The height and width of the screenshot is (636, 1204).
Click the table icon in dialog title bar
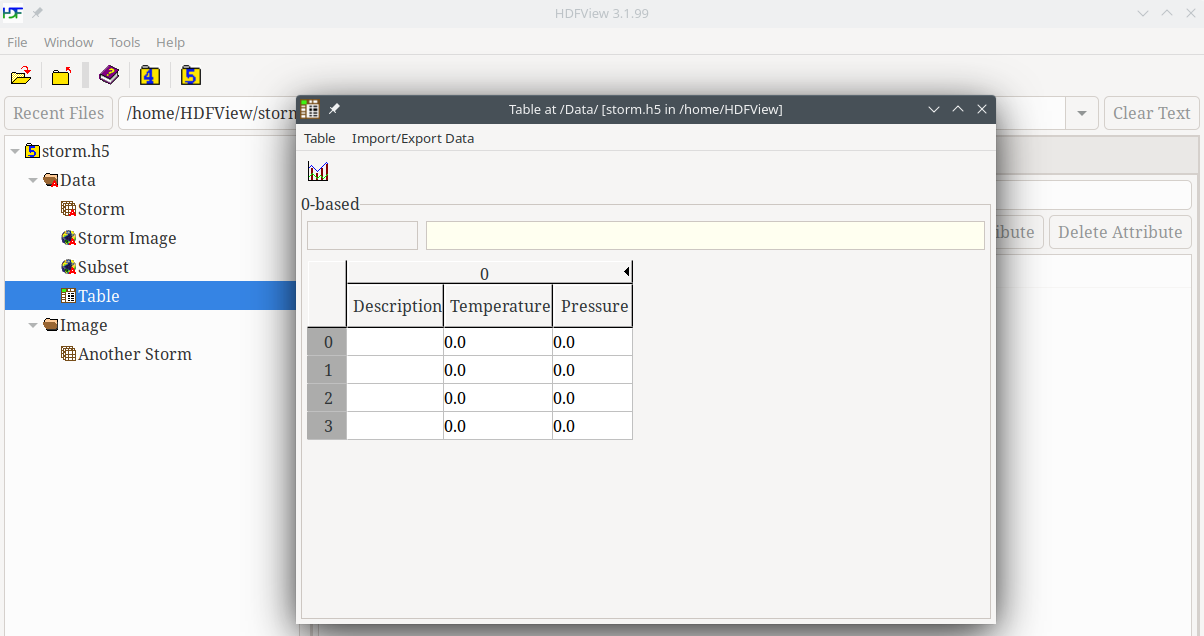click(x=310, y=109)
